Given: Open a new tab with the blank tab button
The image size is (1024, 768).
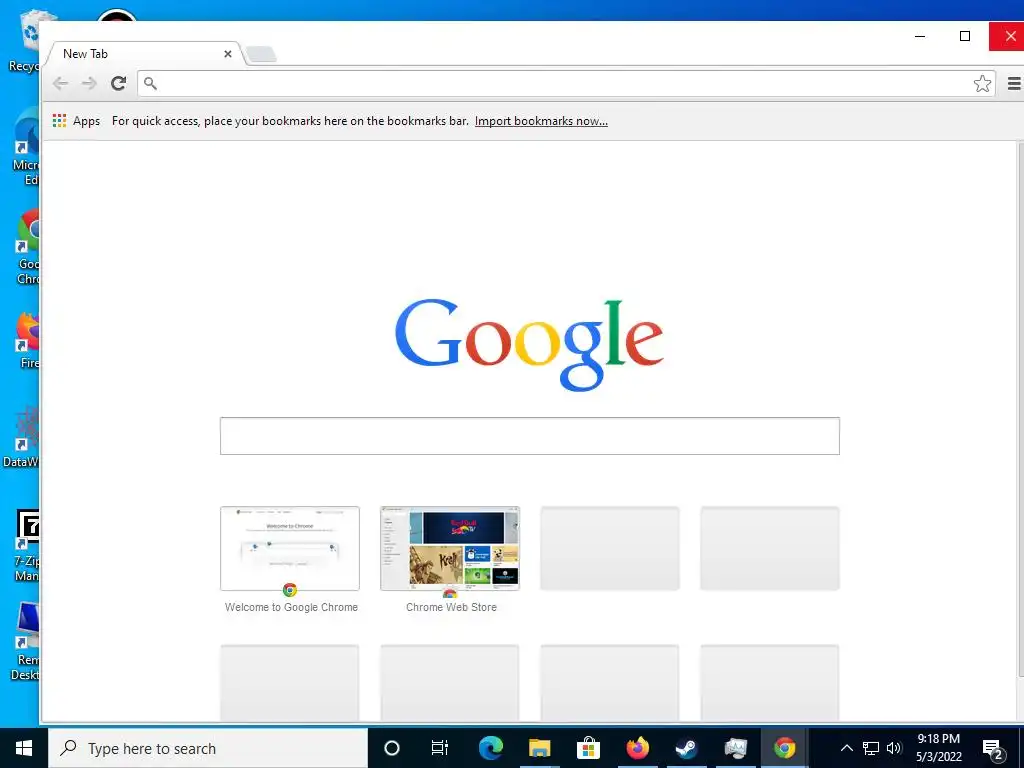Looking at the screenshot, I should coord(261,55).
